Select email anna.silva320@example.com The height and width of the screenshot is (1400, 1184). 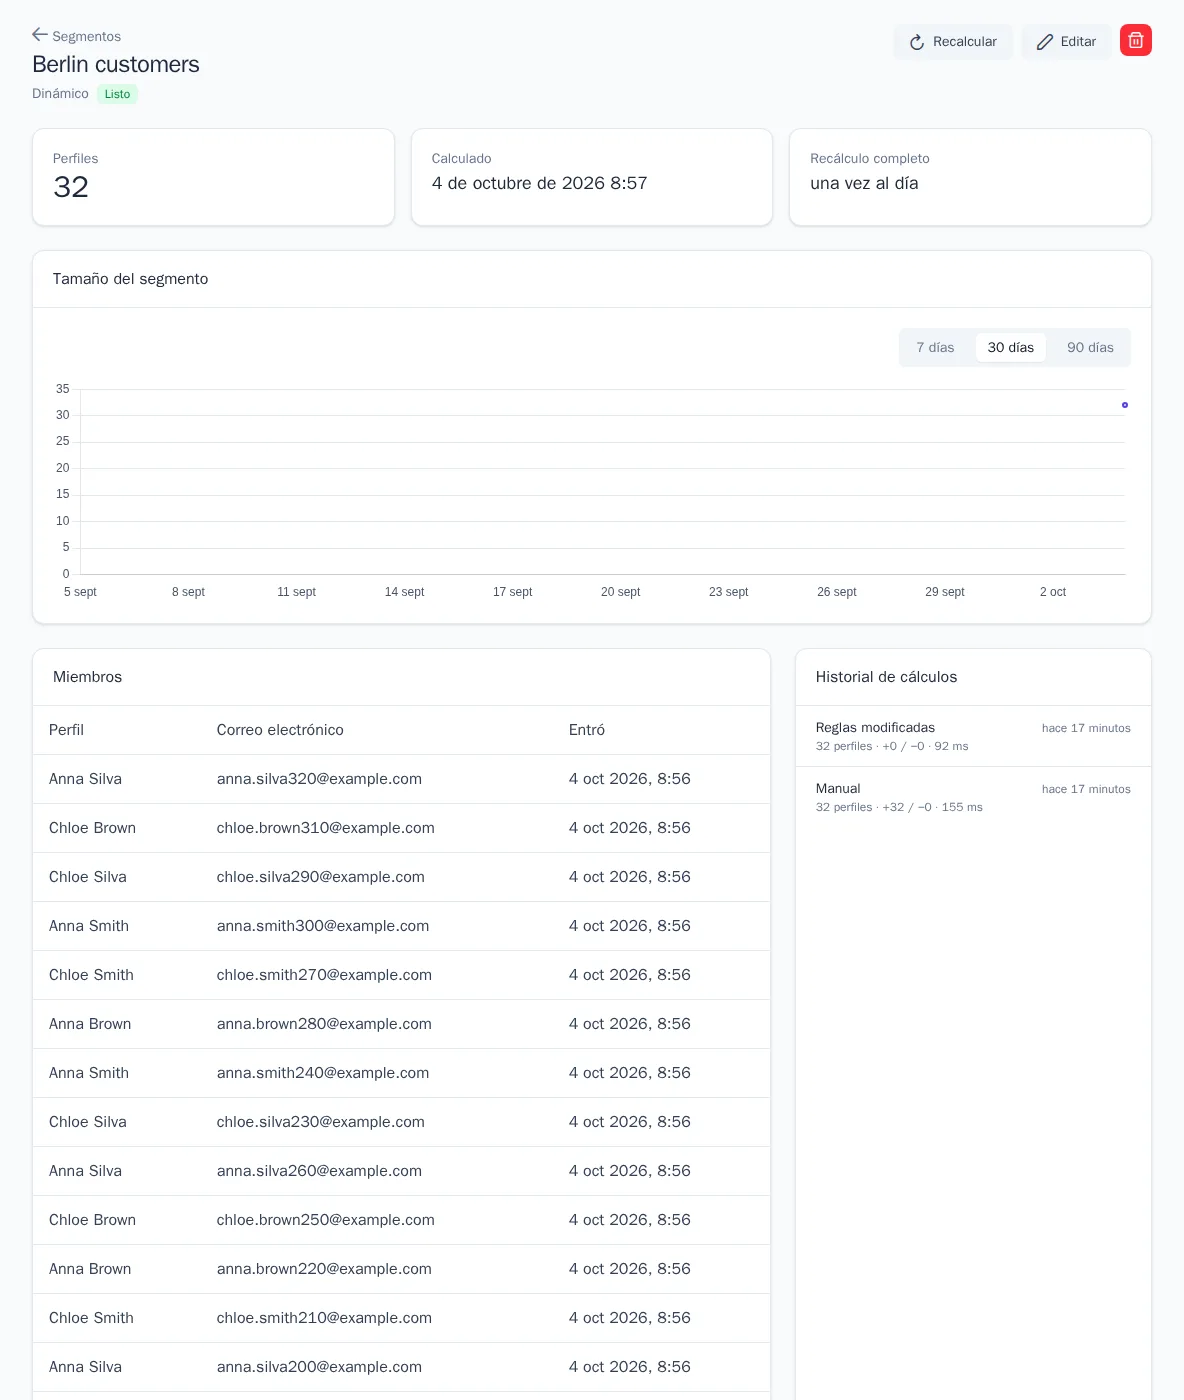click(x=319, y=779)
